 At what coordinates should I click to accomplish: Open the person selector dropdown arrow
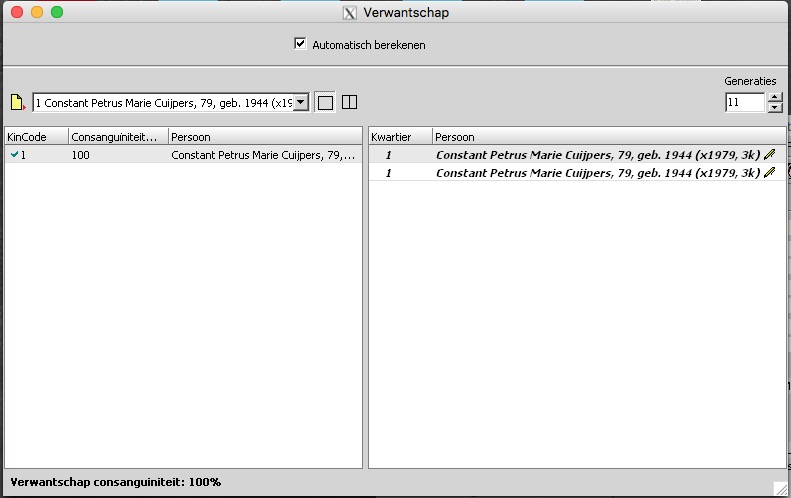[300, 102]
